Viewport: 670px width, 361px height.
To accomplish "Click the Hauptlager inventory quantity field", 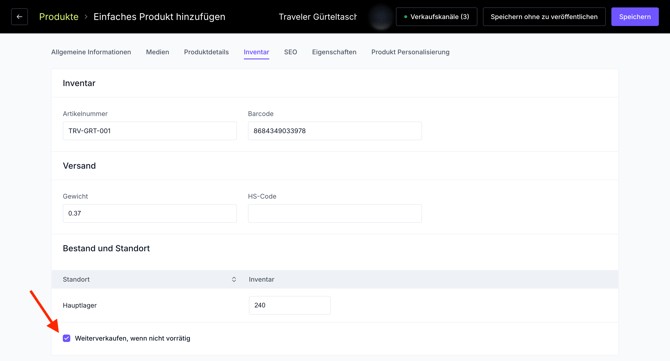I will pos(290,305).
